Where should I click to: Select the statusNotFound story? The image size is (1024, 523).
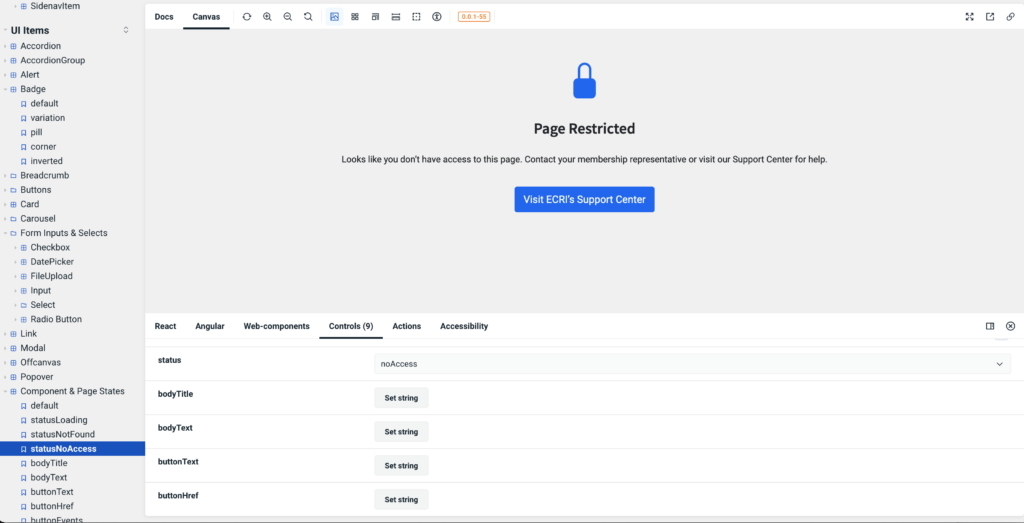point(62,435)
